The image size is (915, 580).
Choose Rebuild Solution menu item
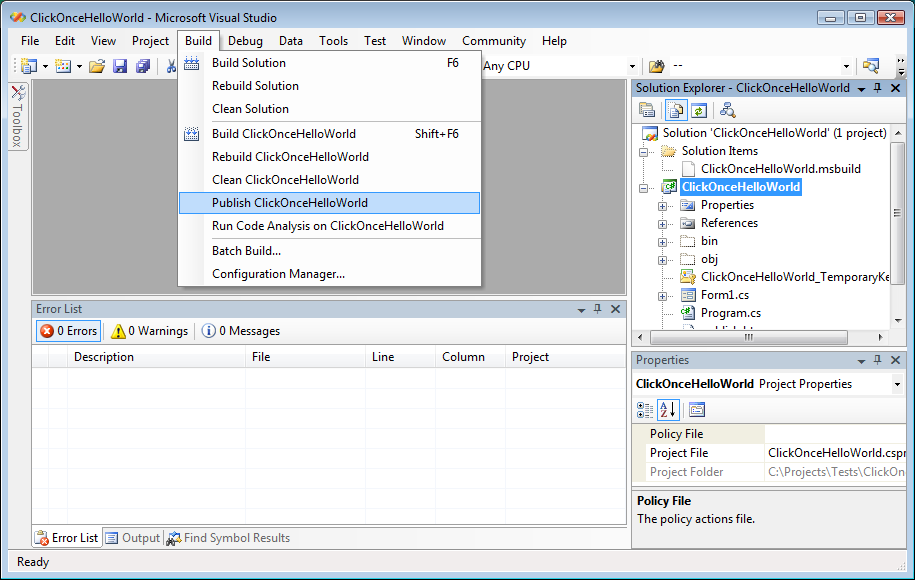coord(329,86)
